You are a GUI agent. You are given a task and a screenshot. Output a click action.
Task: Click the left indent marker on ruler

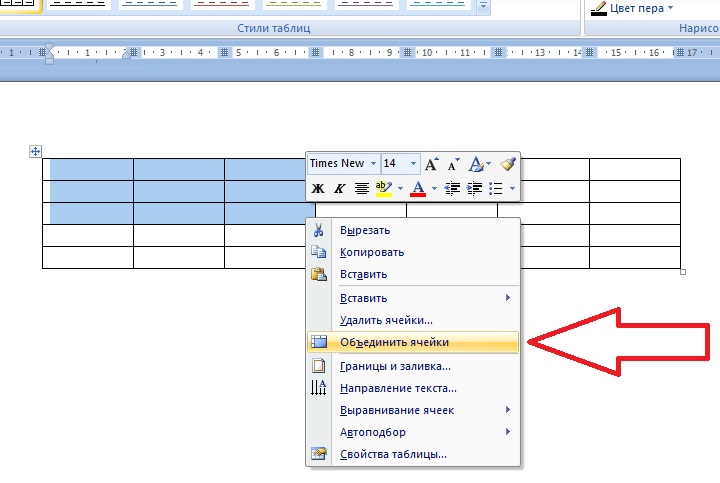(x=49, y=60)
